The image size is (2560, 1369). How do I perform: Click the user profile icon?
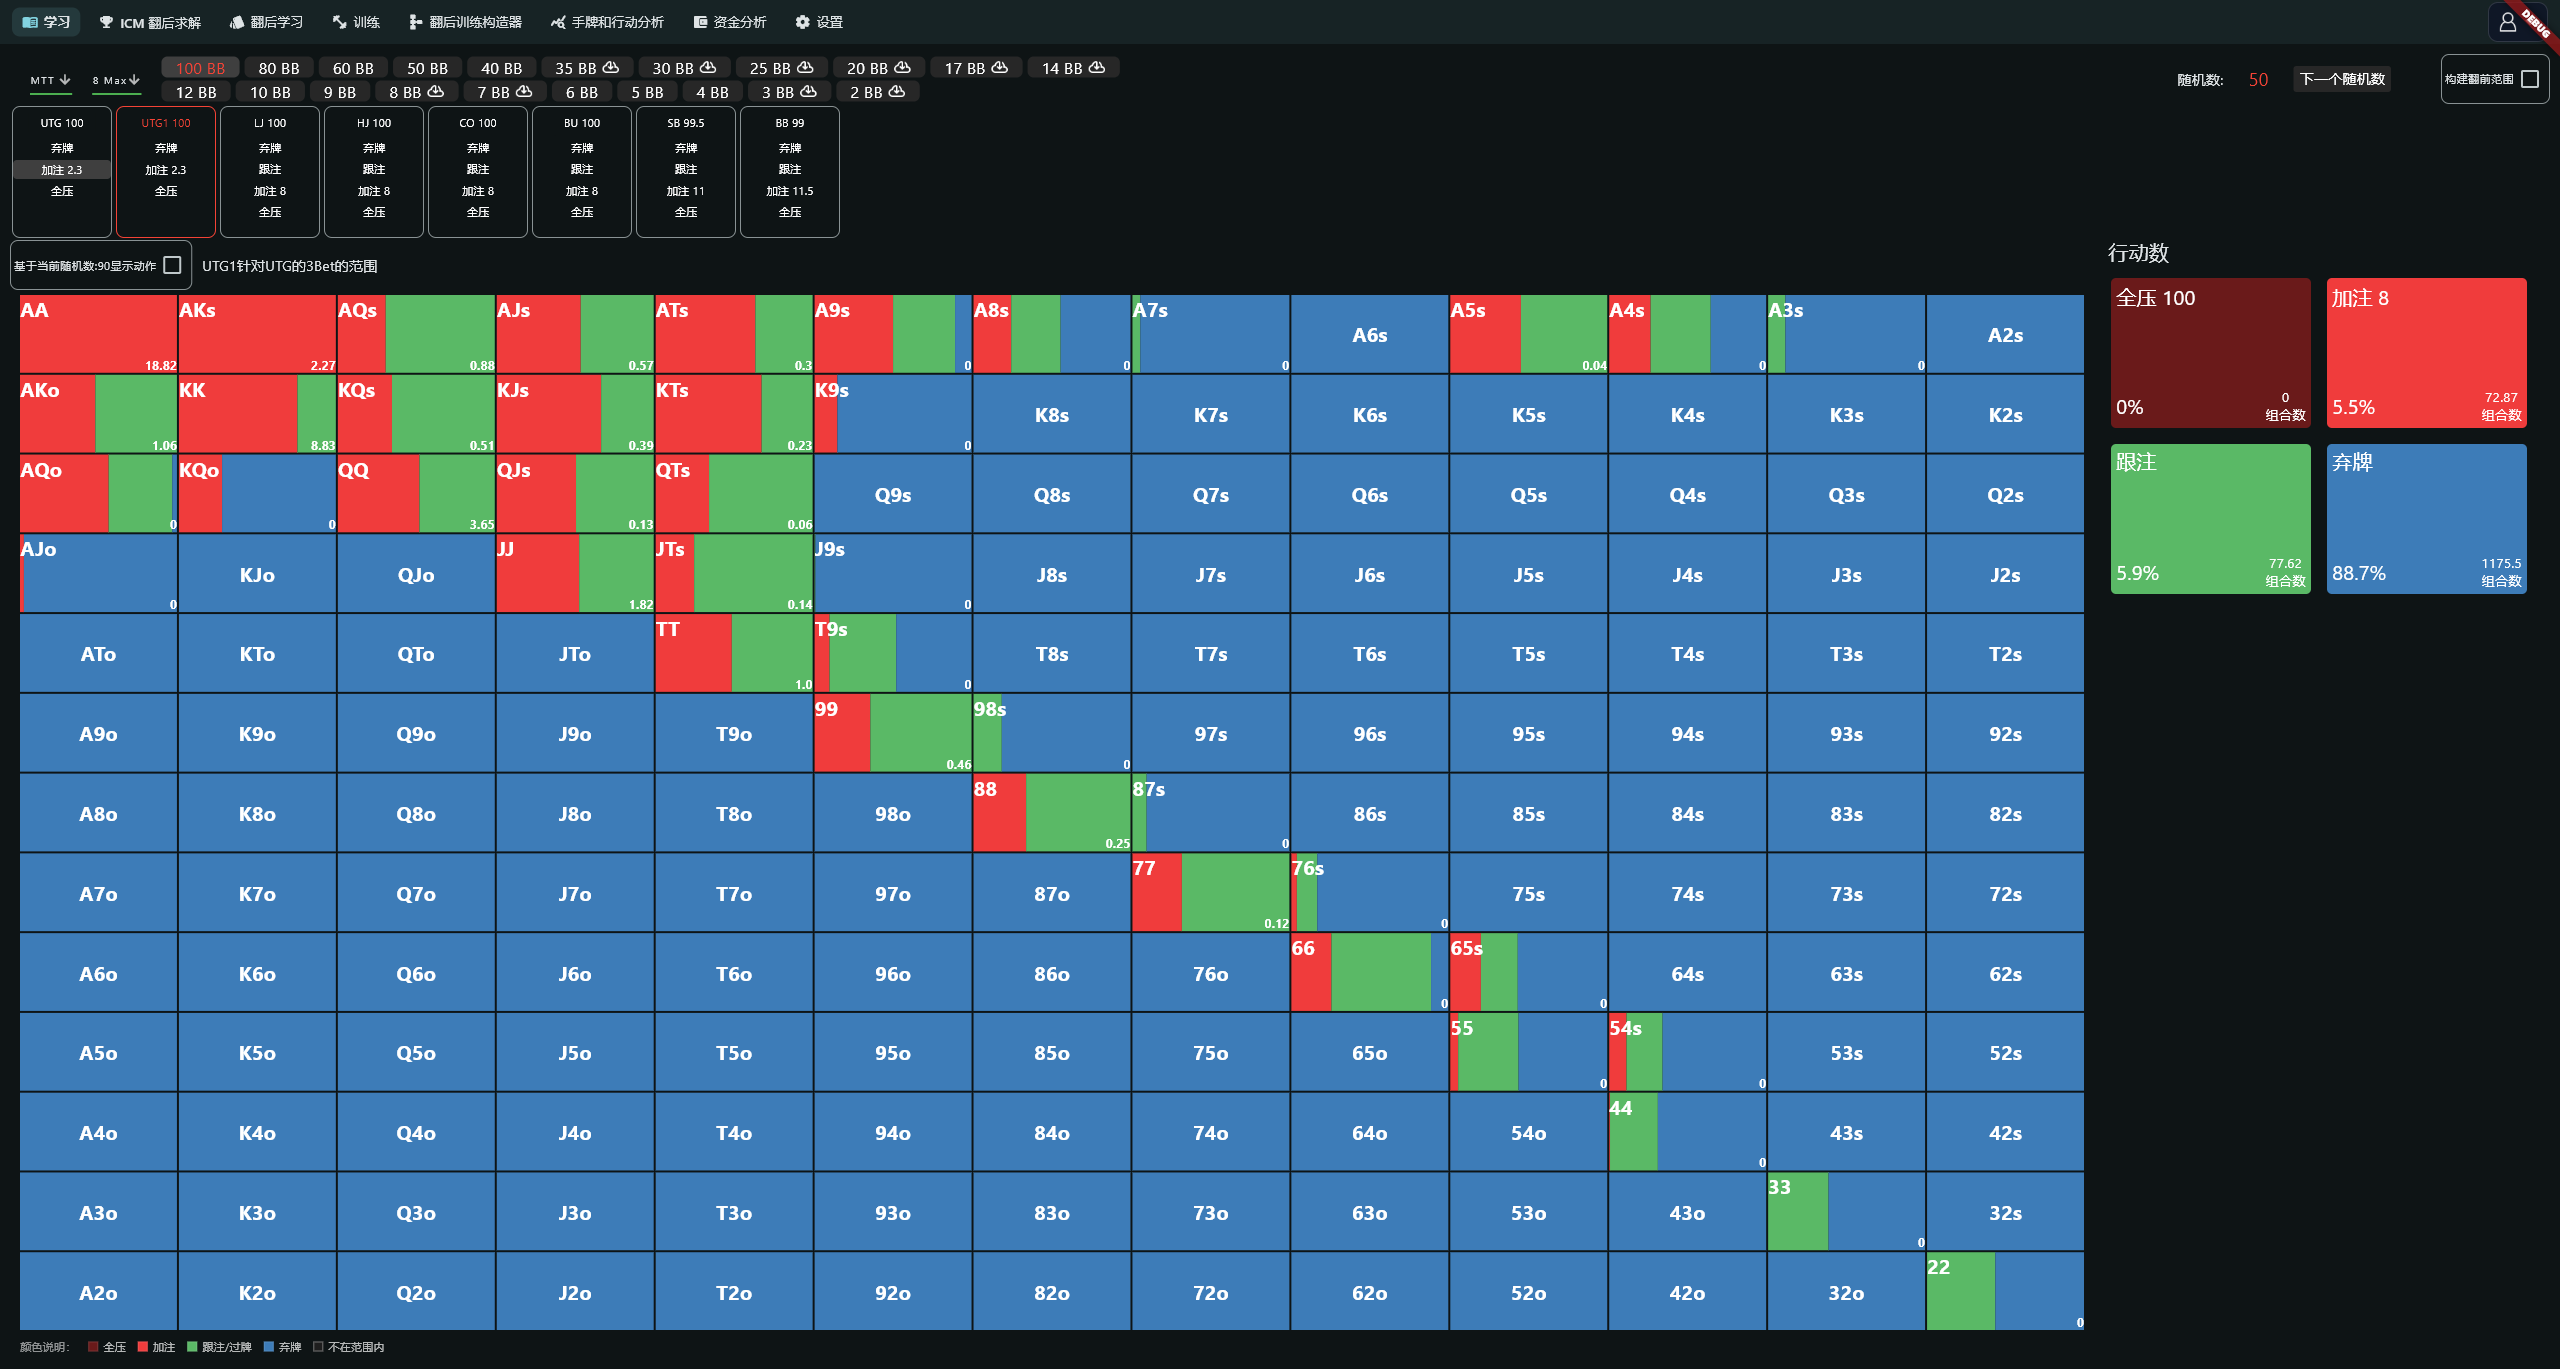tap(2508, 22)
